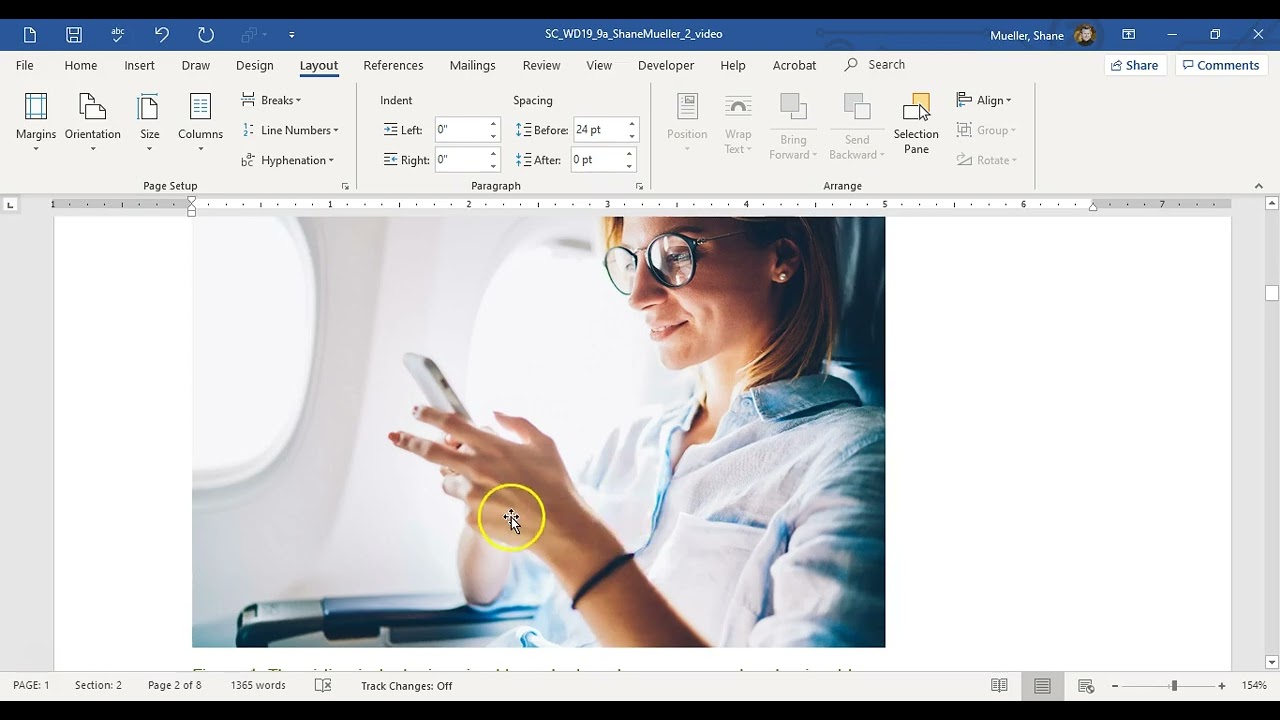Switch to the Home tab
The height and width of the screenshot is (720, 1280).
click(81, 65)
